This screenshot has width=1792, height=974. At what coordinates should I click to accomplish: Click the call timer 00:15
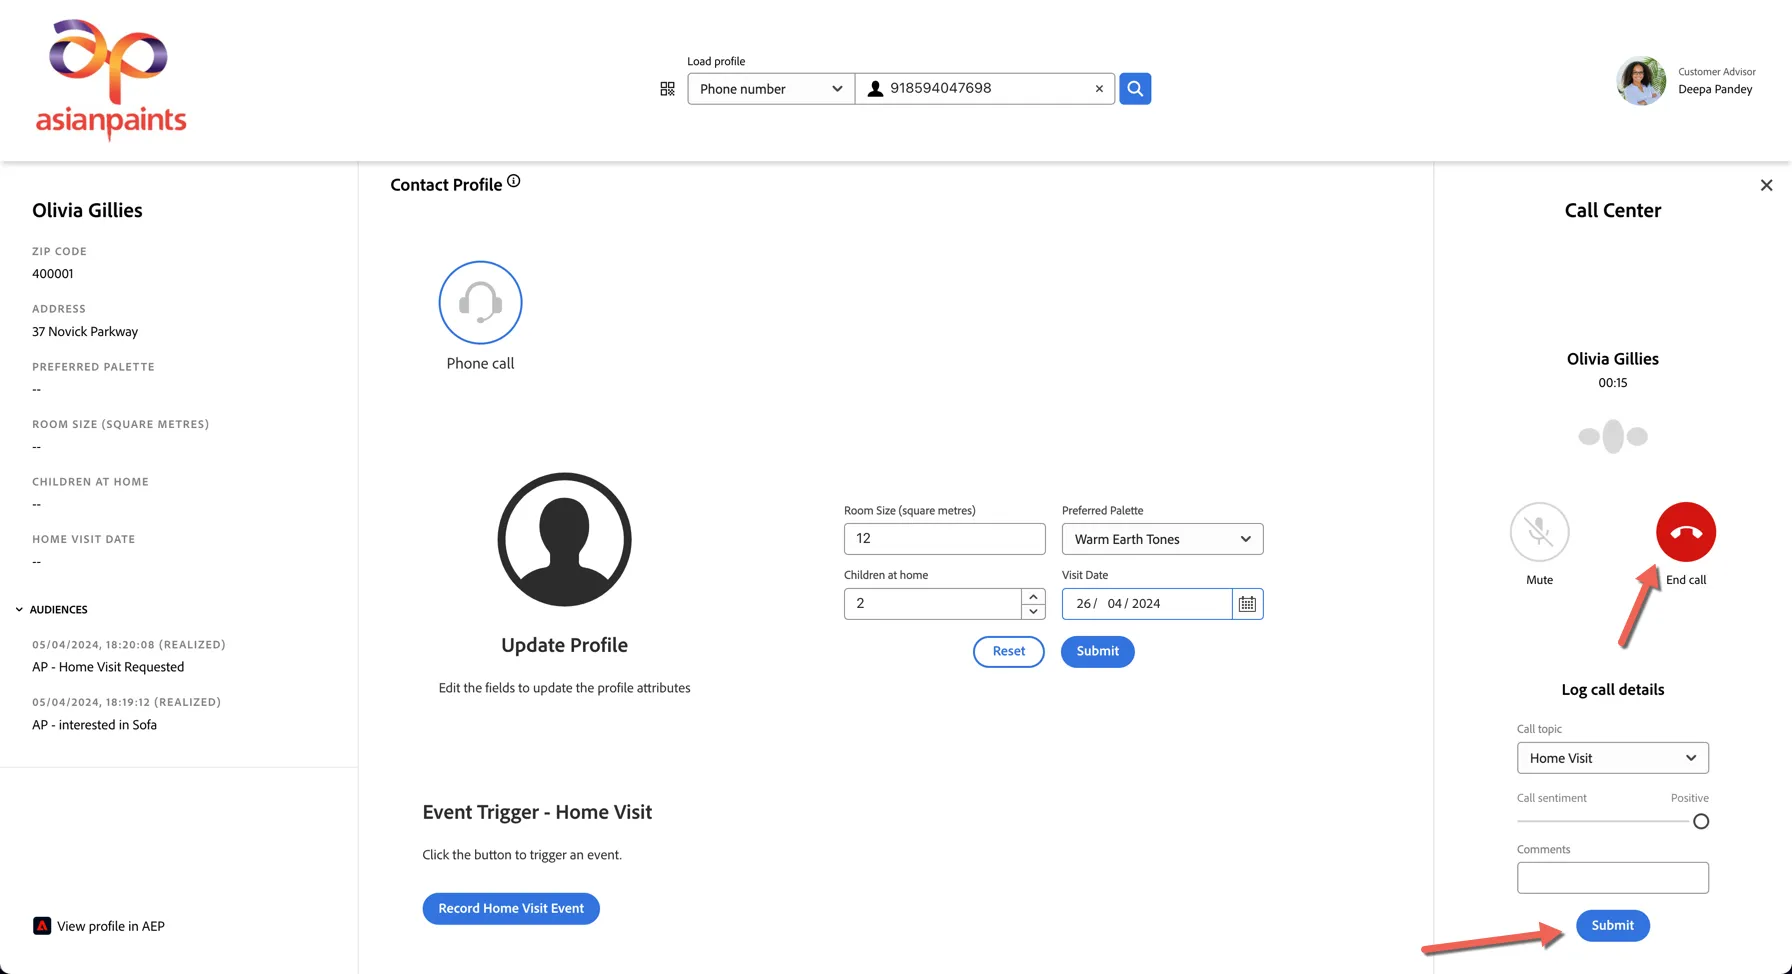tap(1612, 383)
